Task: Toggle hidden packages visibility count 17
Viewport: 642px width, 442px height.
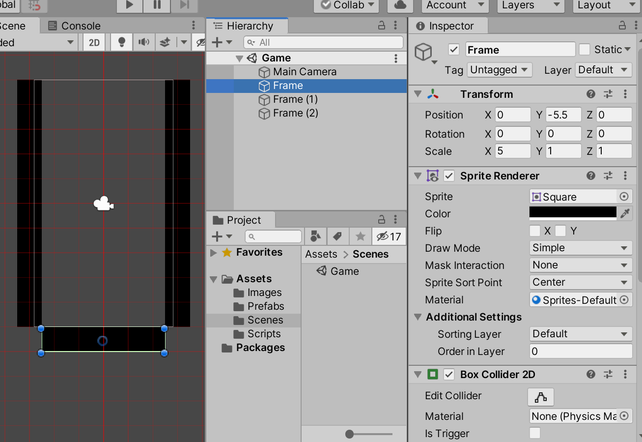Action: [x=389, y=236]
